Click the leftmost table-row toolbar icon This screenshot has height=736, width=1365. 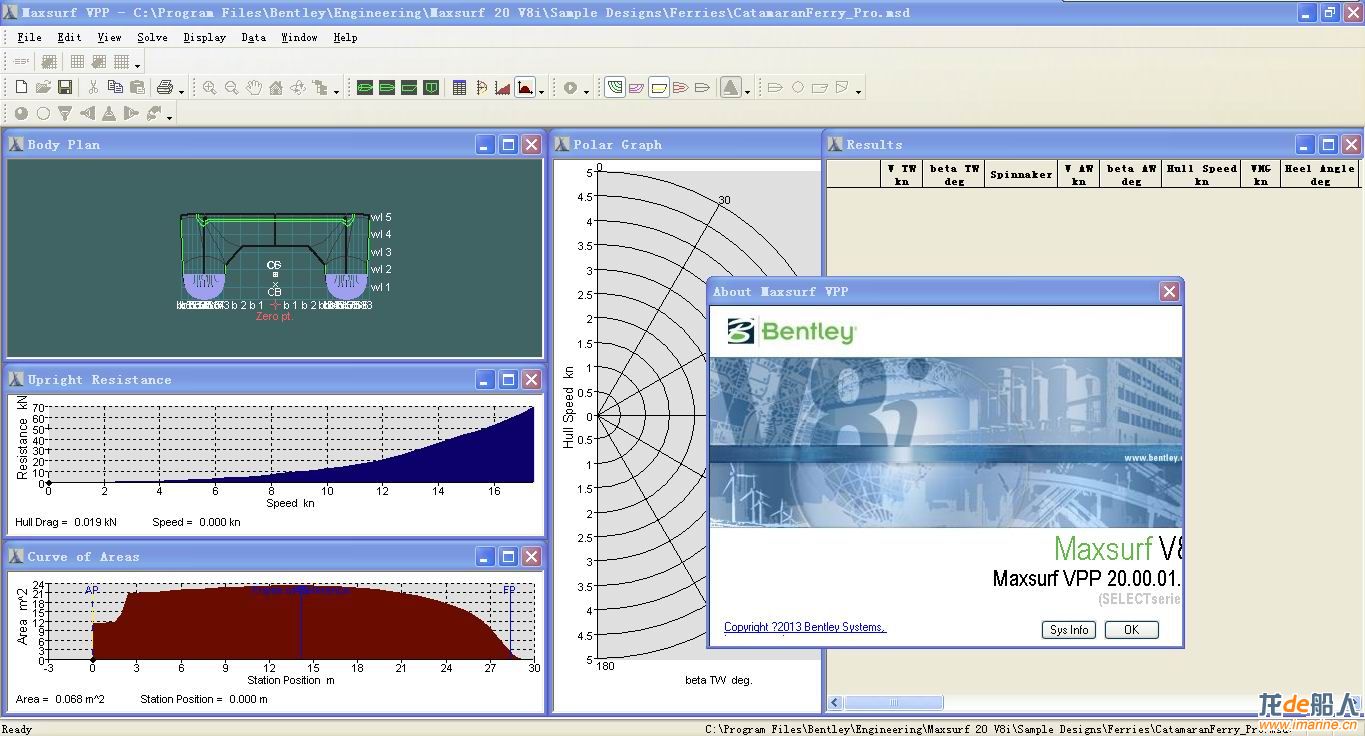pyautogui.click(x=21, y=62)
